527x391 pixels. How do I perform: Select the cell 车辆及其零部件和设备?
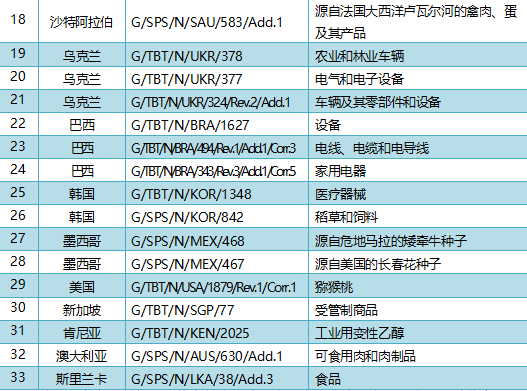click(x=418, y=102)
